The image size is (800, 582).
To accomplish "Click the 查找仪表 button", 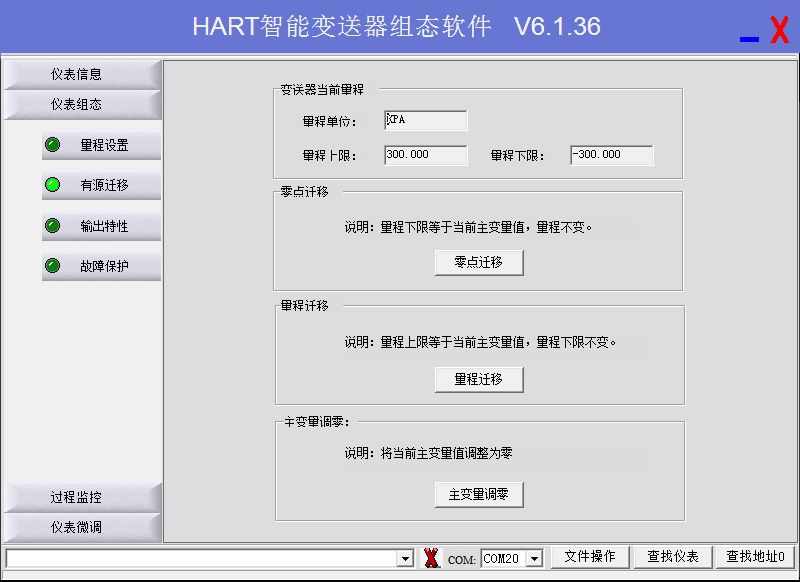I will coord(672,557).
